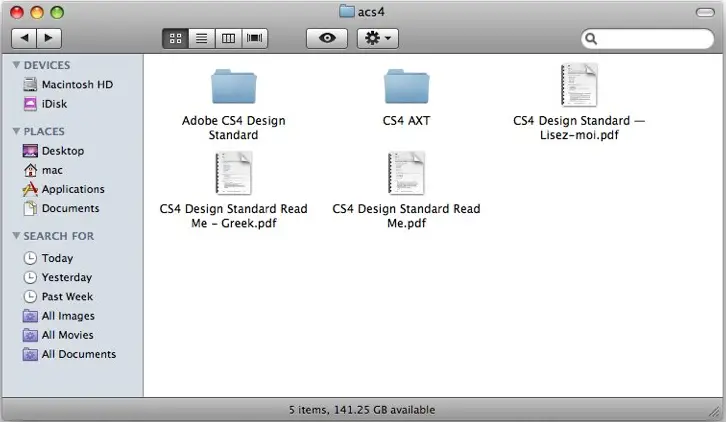
Task: Click the toolbar hide pill button
Action: (705, 13)
